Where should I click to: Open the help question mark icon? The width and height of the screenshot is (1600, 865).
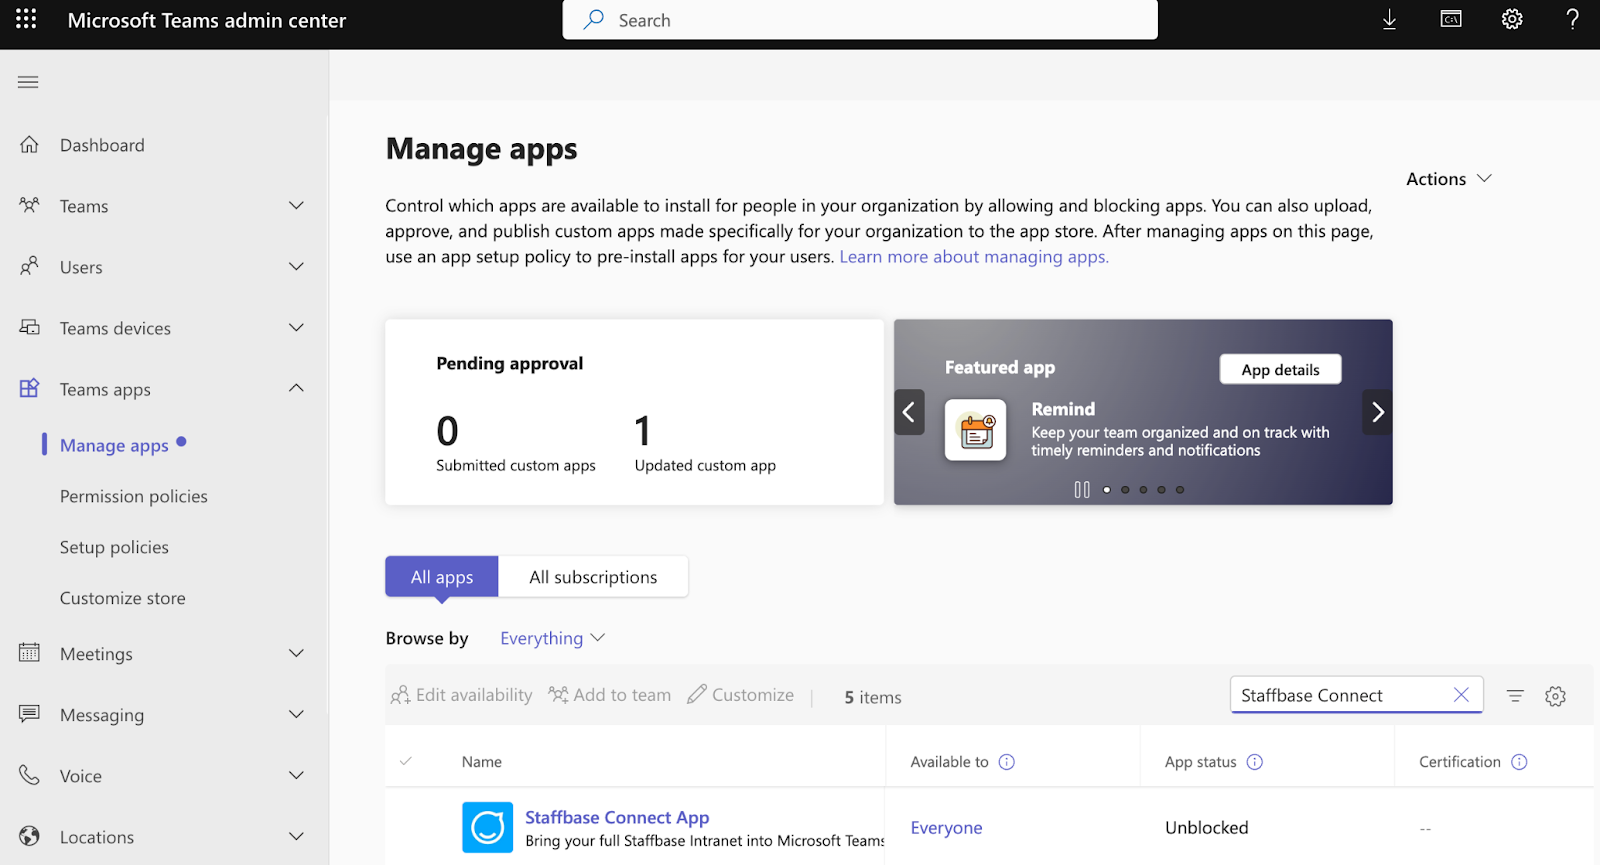(1572, 19)
